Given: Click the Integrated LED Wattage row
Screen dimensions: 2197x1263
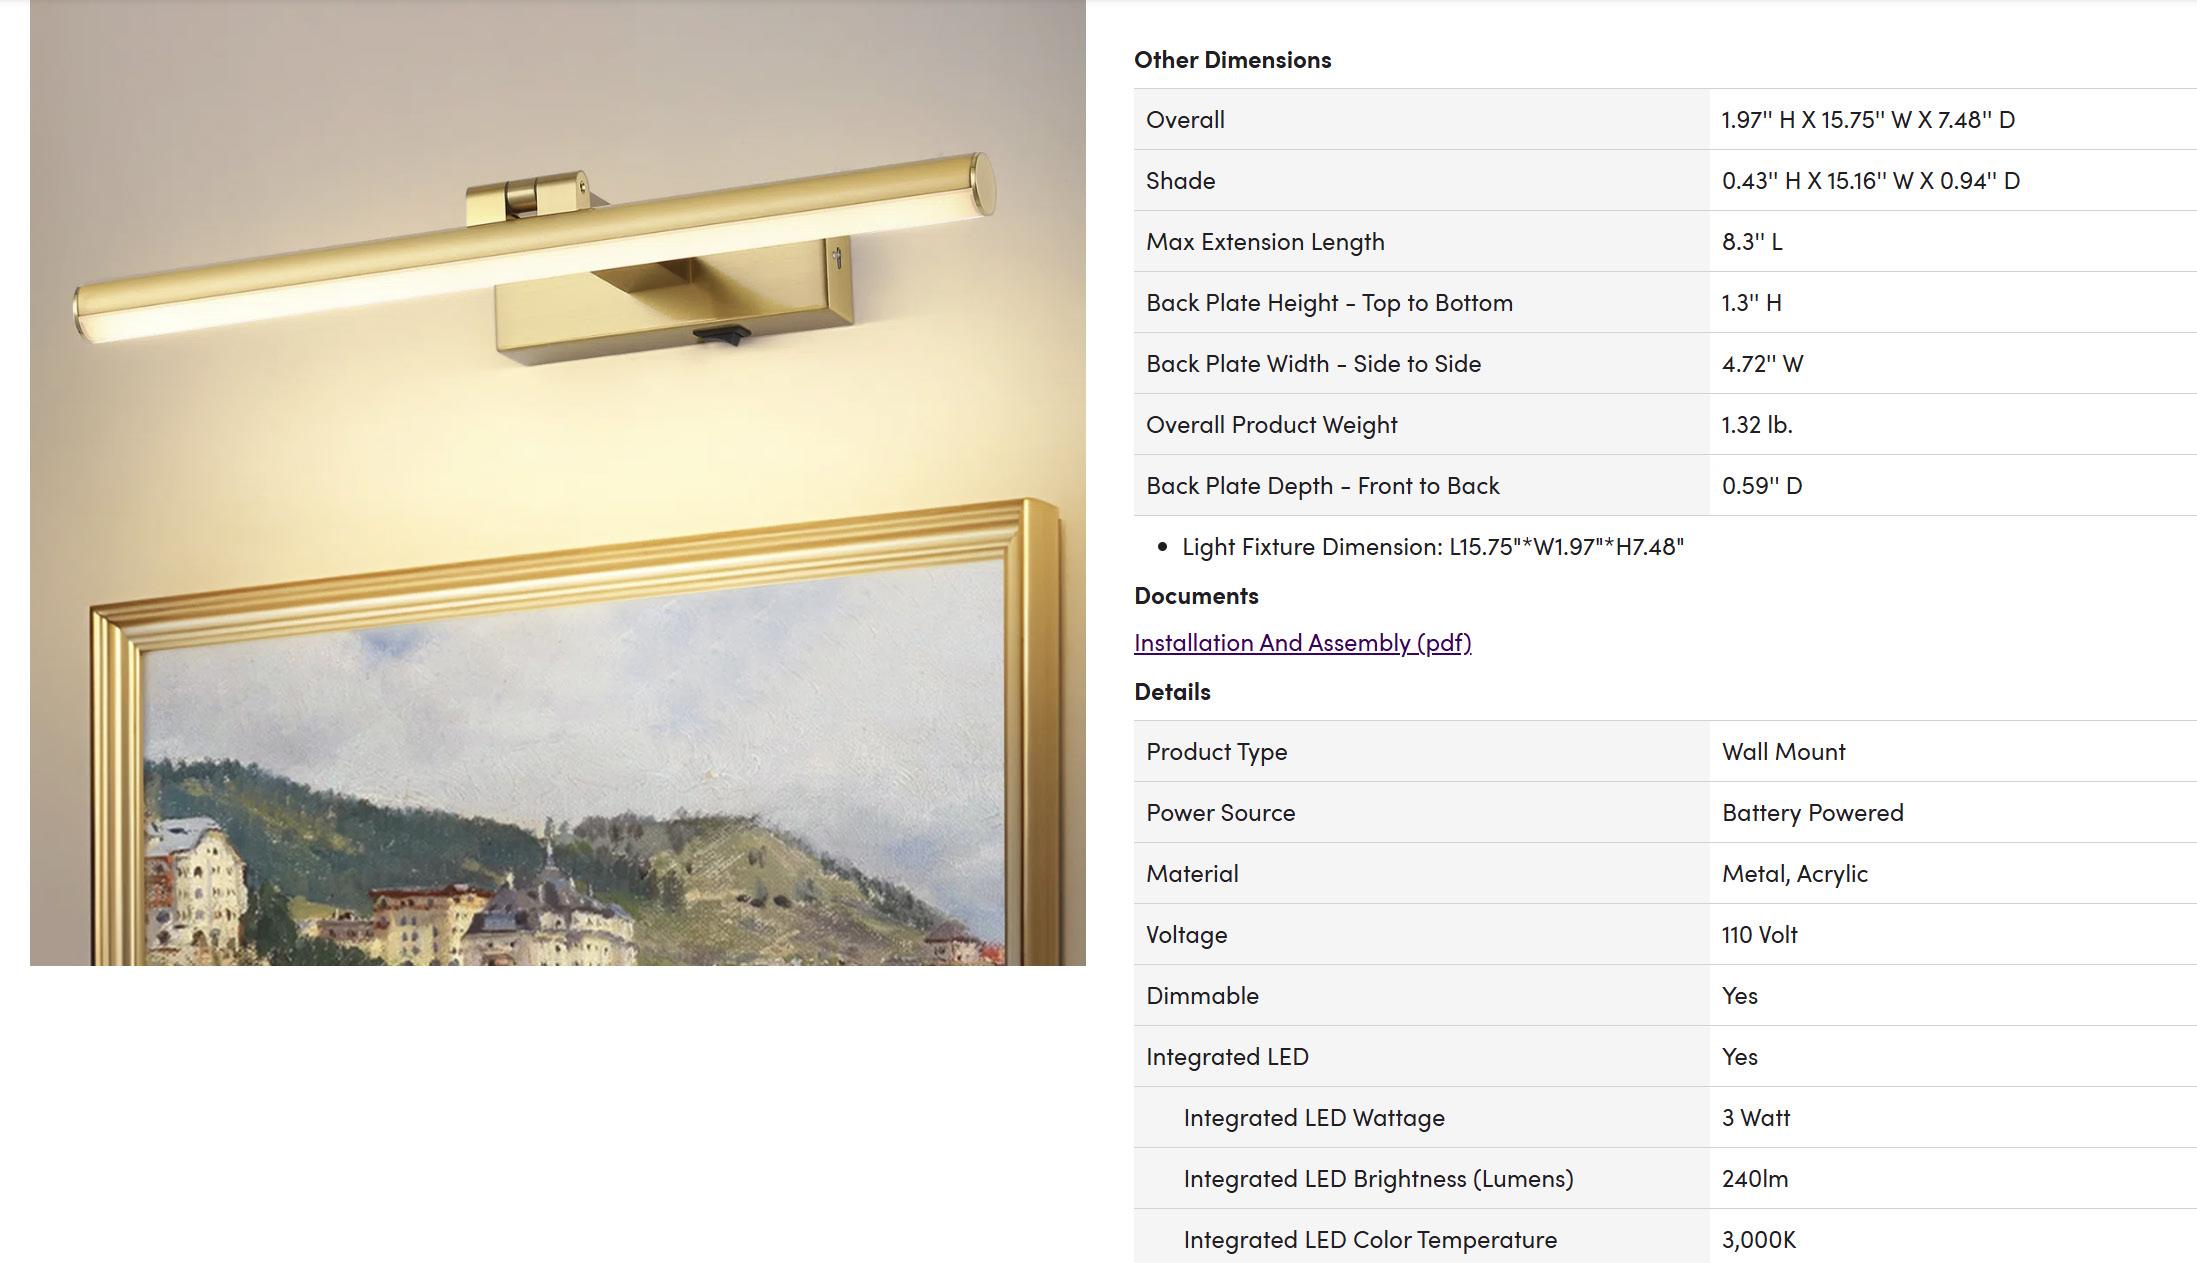Looking at the screenshot, I should pyautogui.click(x=1665, y=1118).
